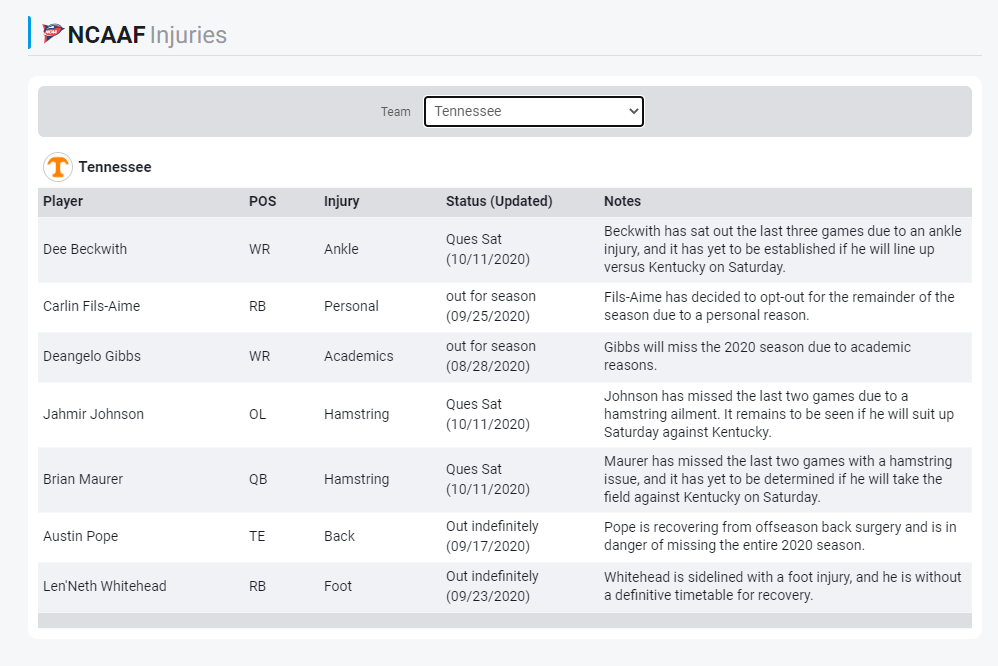The image size is (998, 666).
Task: Click the Pope back surgery note
Action: [780, 536]
